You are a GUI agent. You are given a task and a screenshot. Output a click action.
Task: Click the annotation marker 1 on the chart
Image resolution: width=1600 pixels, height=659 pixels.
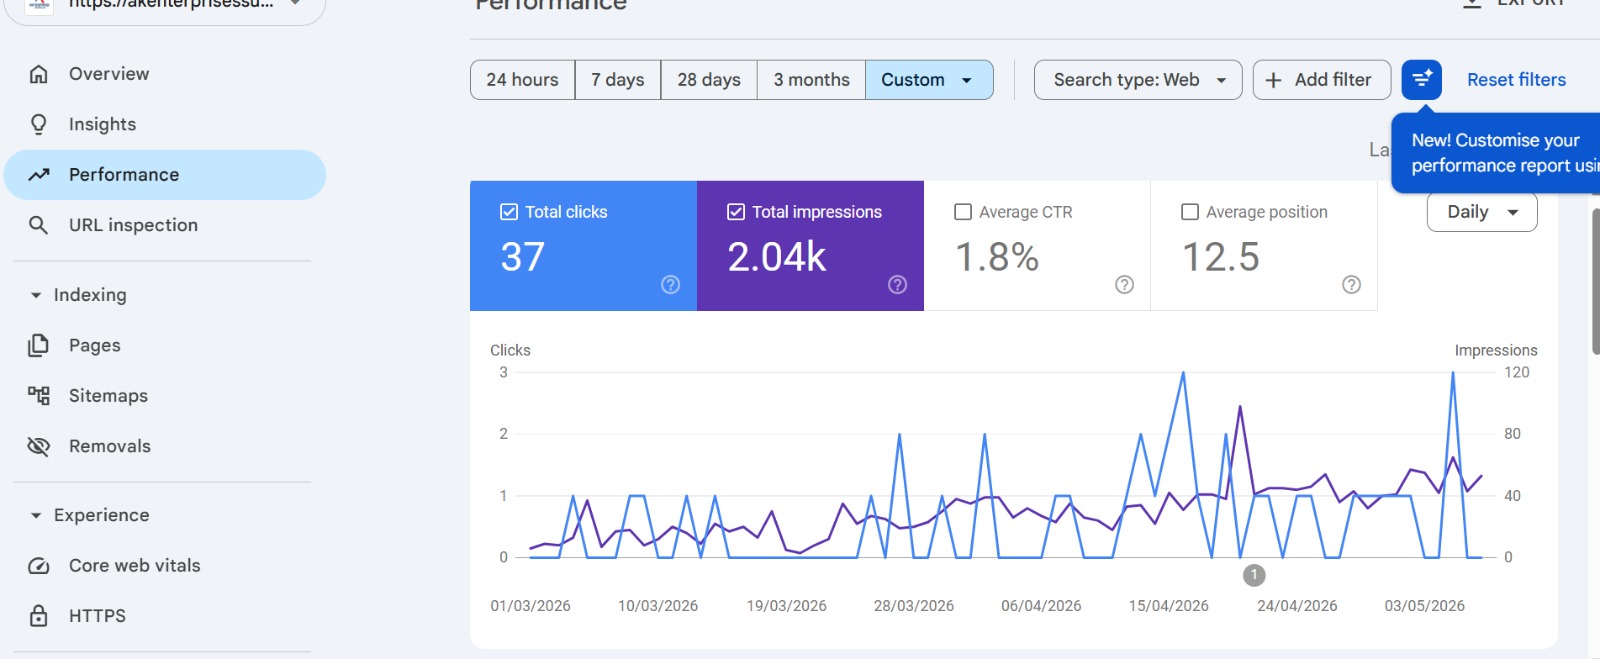(1254, 575)
